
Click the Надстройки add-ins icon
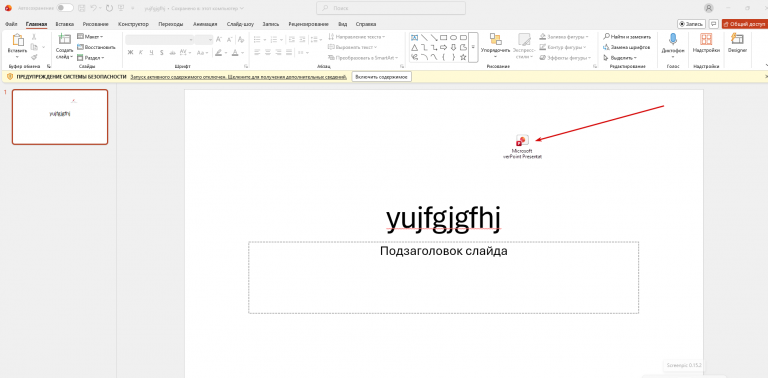[x=706, y=40]
